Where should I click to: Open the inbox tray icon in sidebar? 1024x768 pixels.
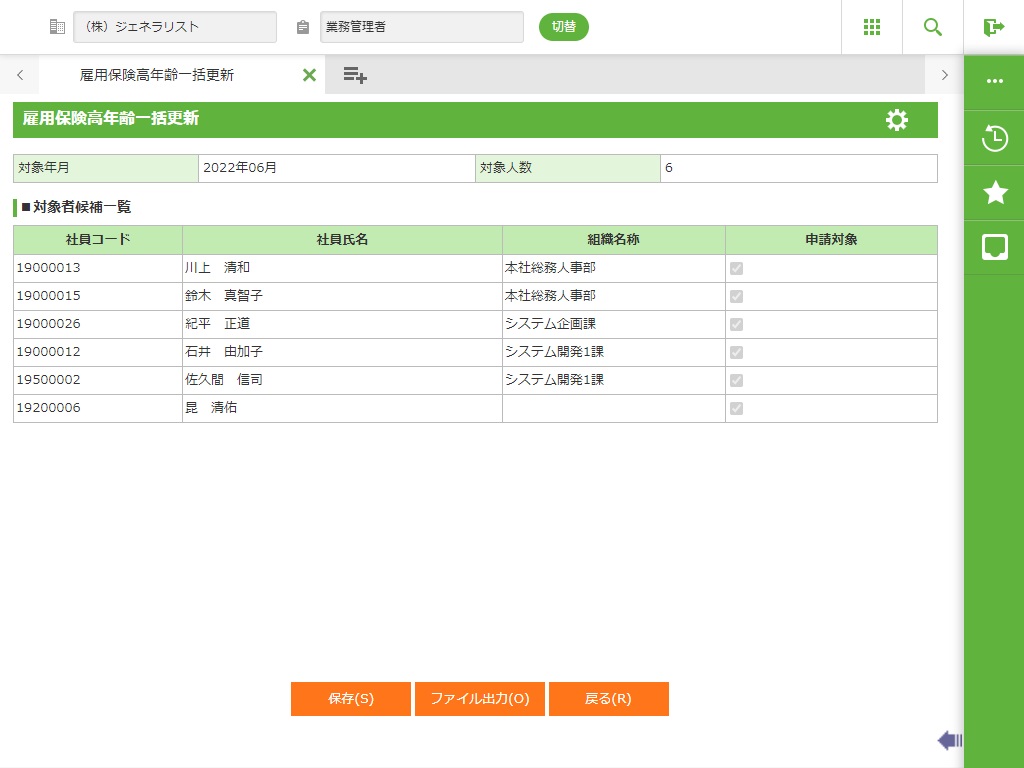click(994, 247)
